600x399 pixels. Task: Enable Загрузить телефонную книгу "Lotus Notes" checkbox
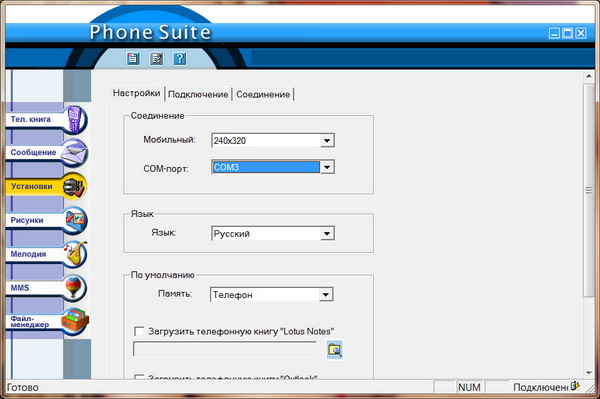(x=139, y=331)
